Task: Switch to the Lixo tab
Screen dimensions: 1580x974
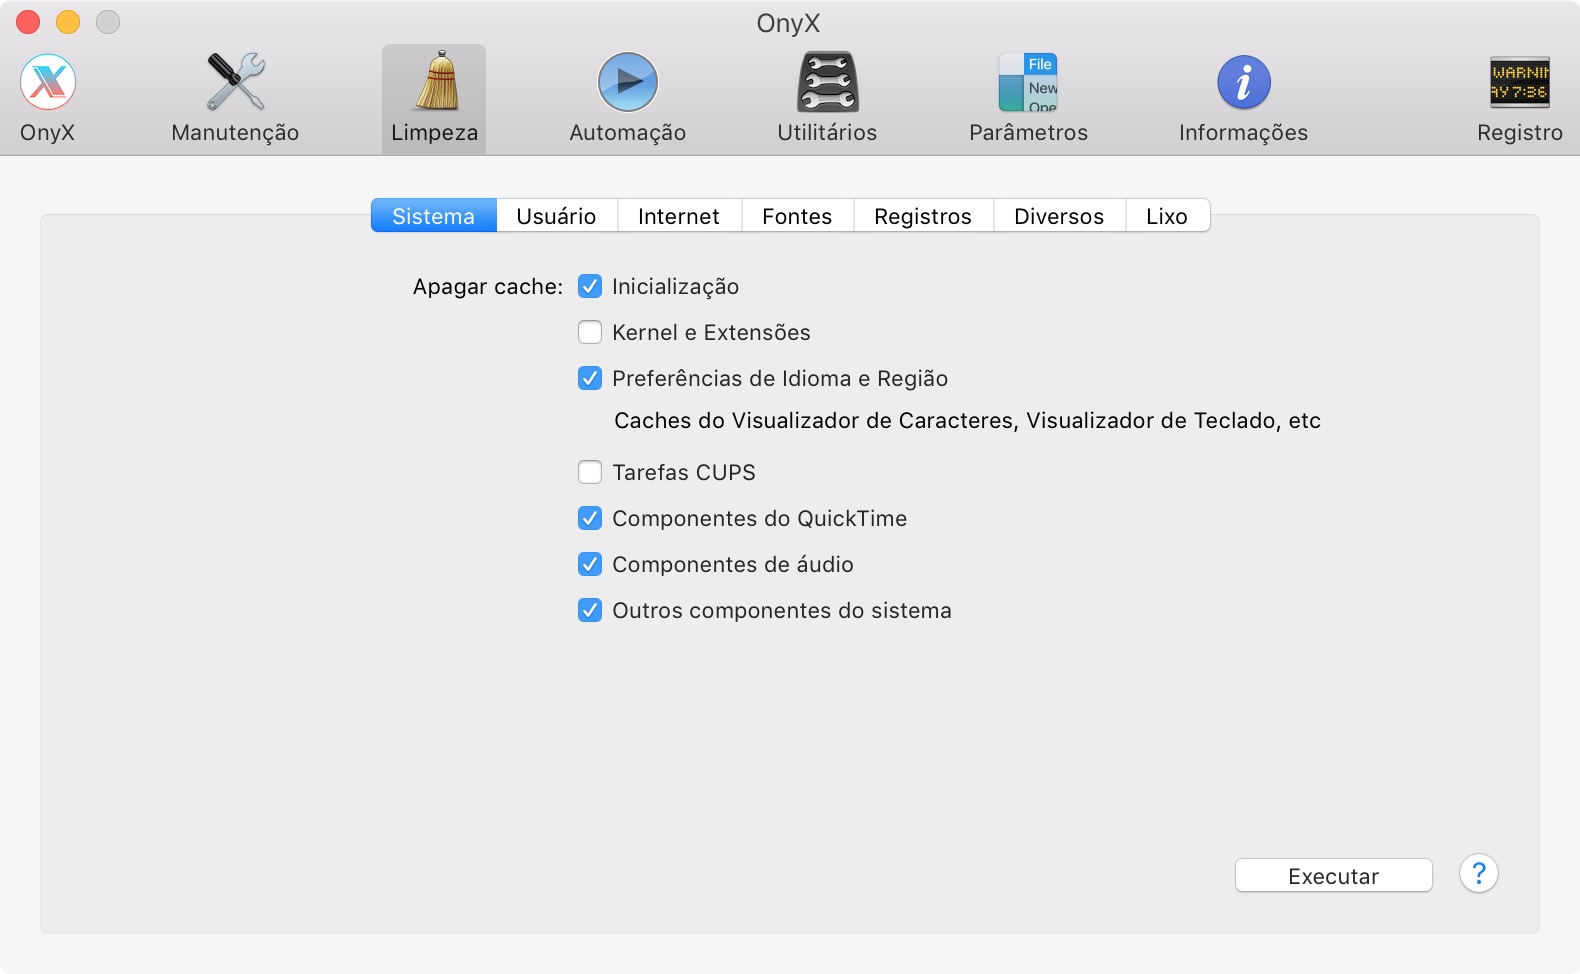Action: point(1167,216)
